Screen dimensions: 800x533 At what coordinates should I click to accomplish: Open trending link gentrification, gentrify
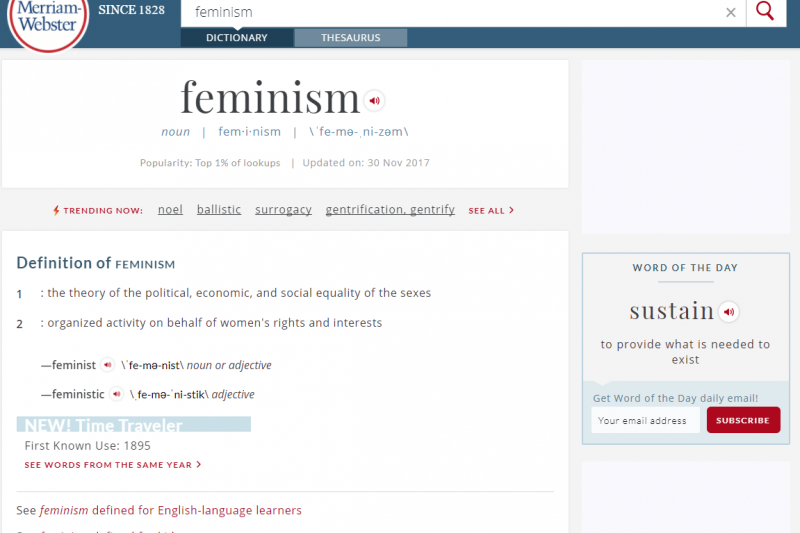(390, 210)
